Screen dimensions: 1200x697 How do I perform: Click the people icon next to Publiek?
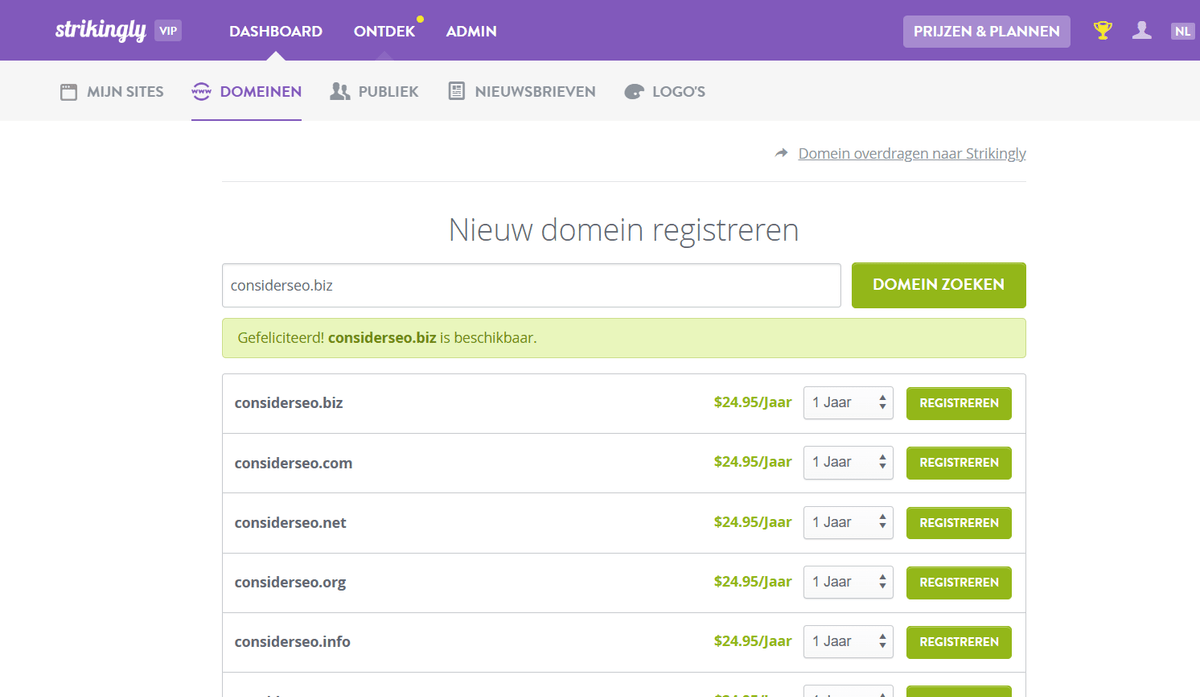point(338,90)
